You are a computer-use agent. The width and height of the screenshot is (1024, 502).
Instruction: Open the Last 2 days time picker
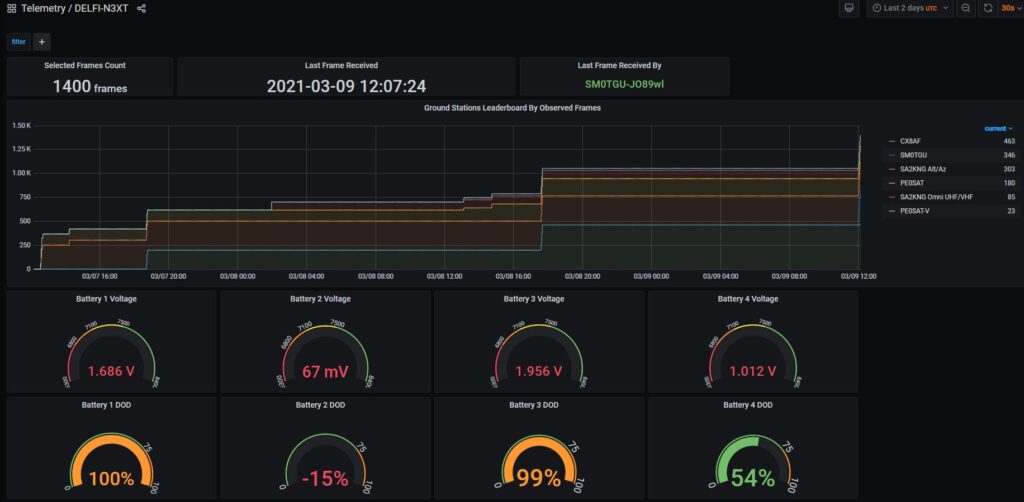(910, 8)
